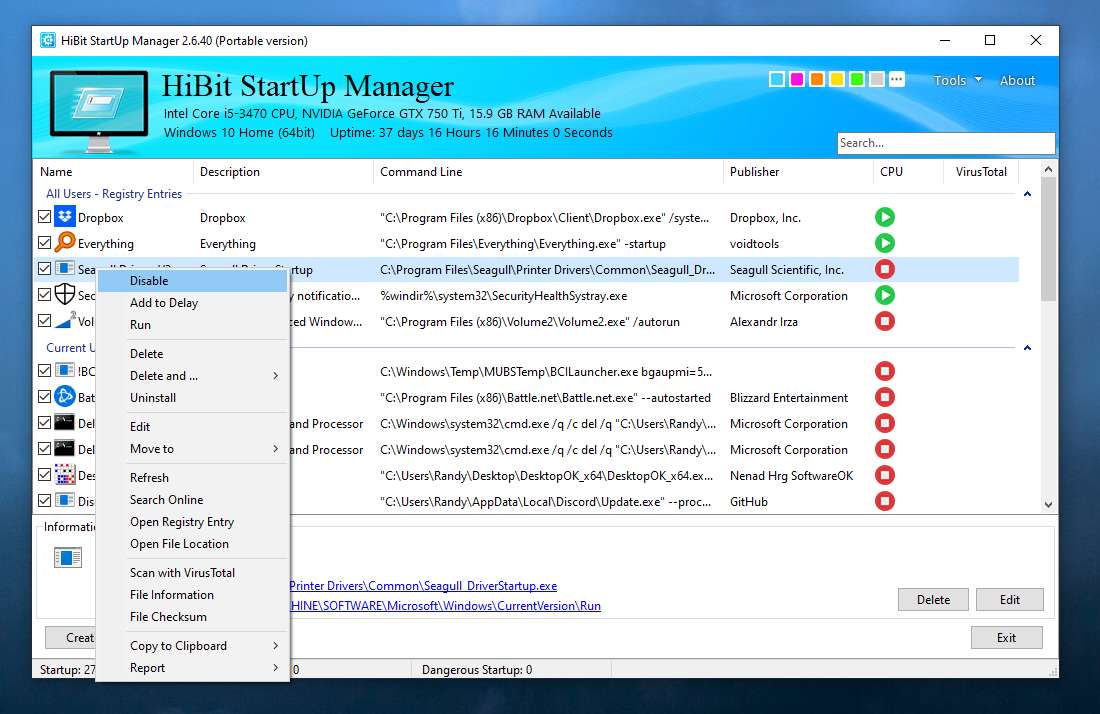
Task: Toggle the BCILauncher startup checkbox
Action: point(44,370)
